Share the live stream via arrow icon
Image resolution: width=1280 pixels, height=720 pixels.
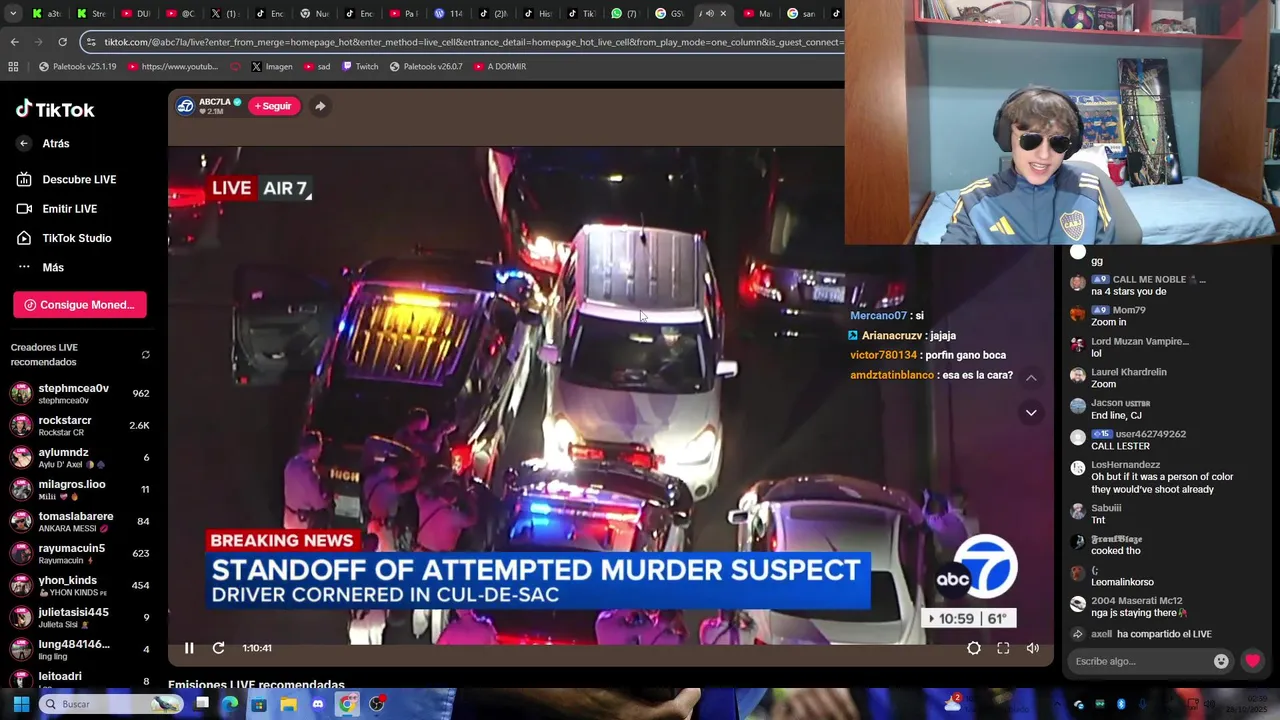(x=320, y=106)
